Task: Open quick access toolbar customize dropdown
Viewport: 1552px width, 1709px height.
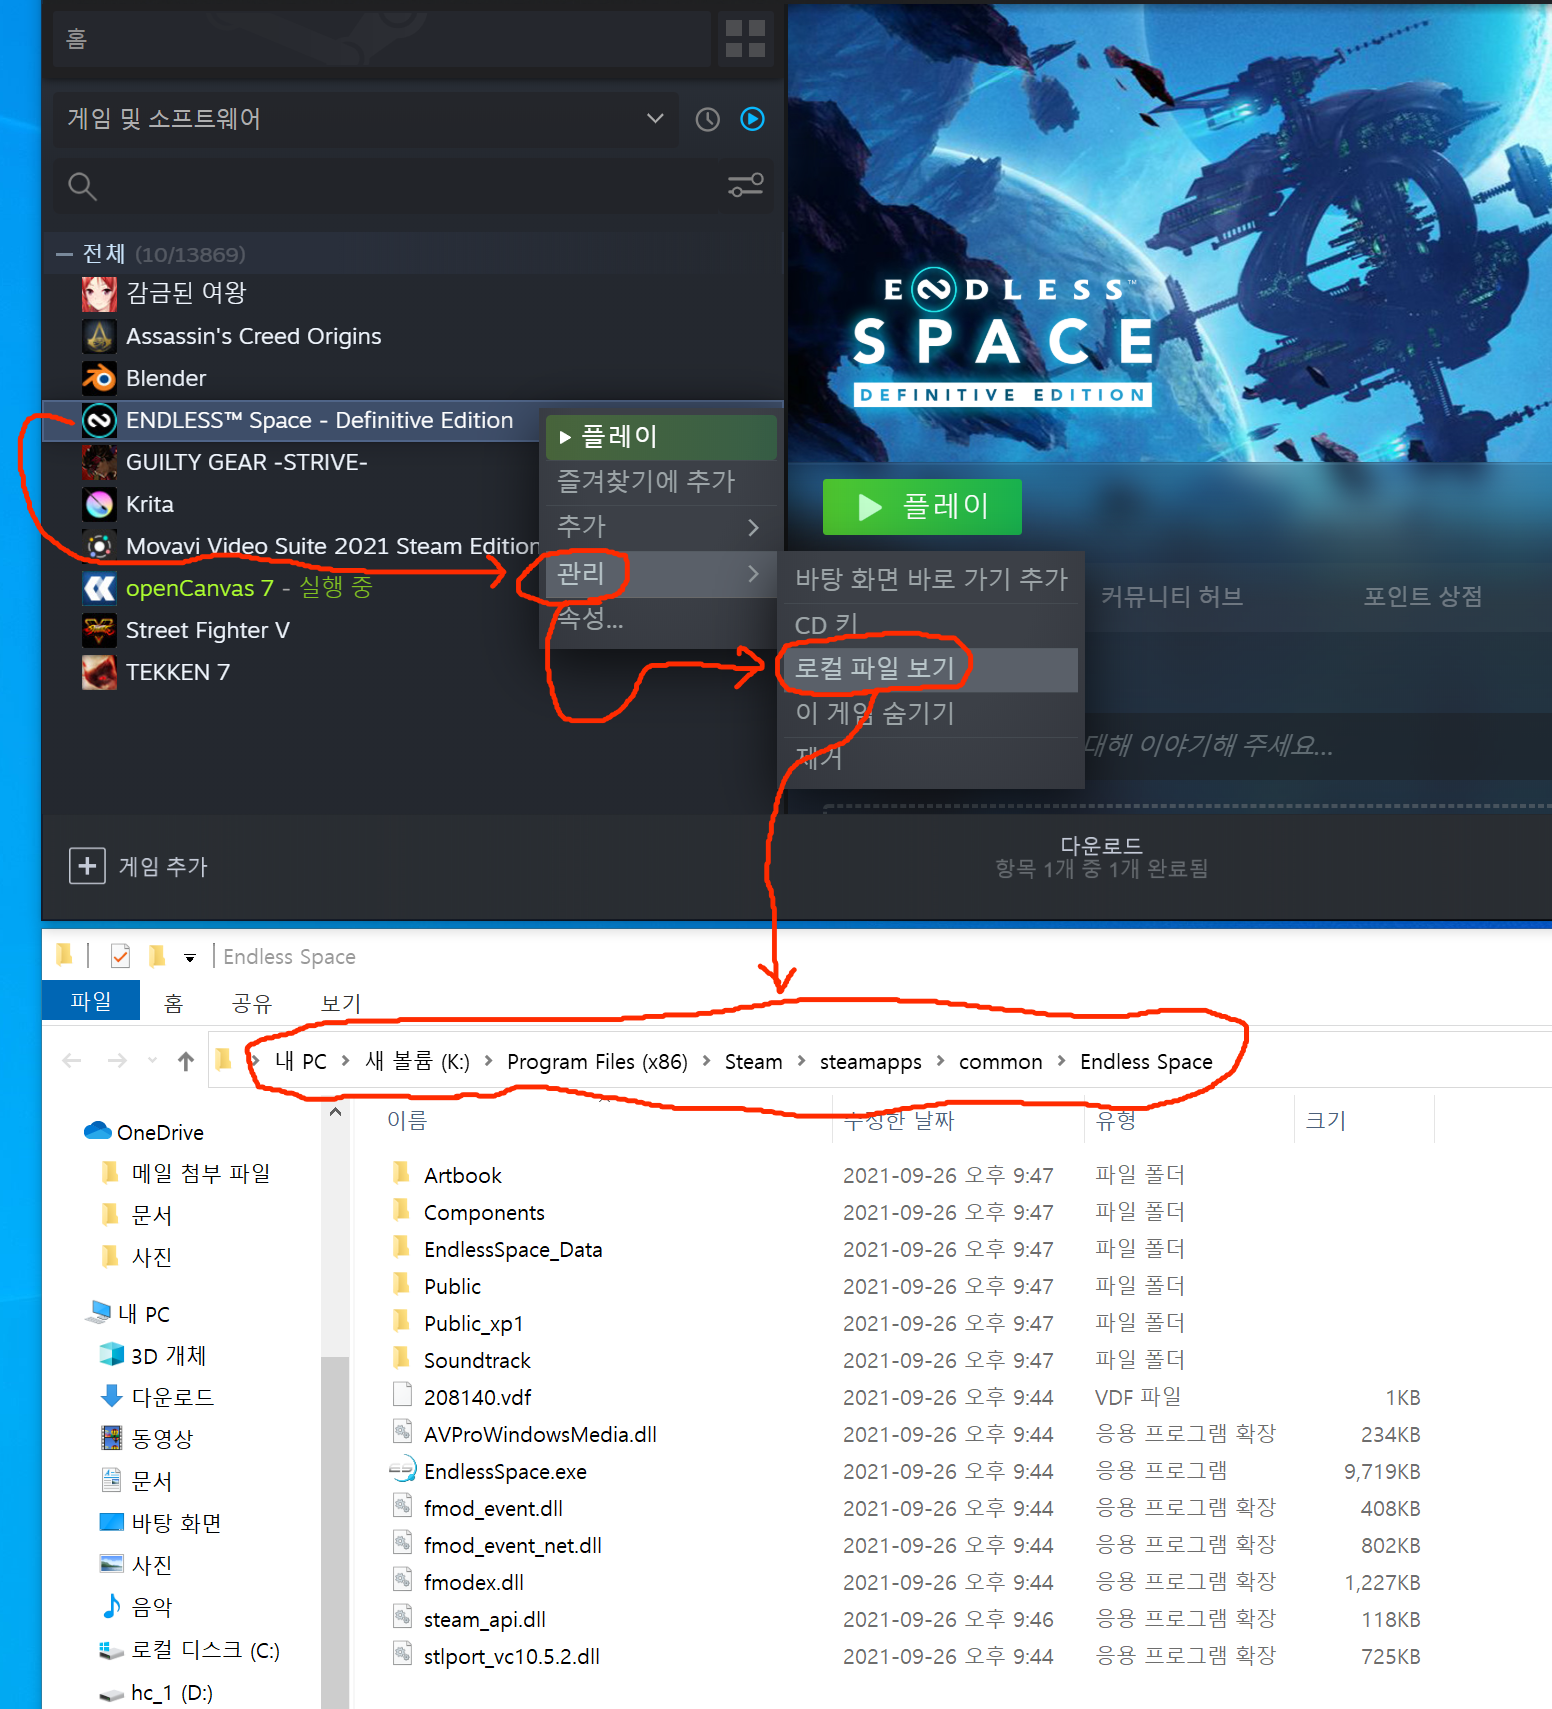Action: coord(190,958)
